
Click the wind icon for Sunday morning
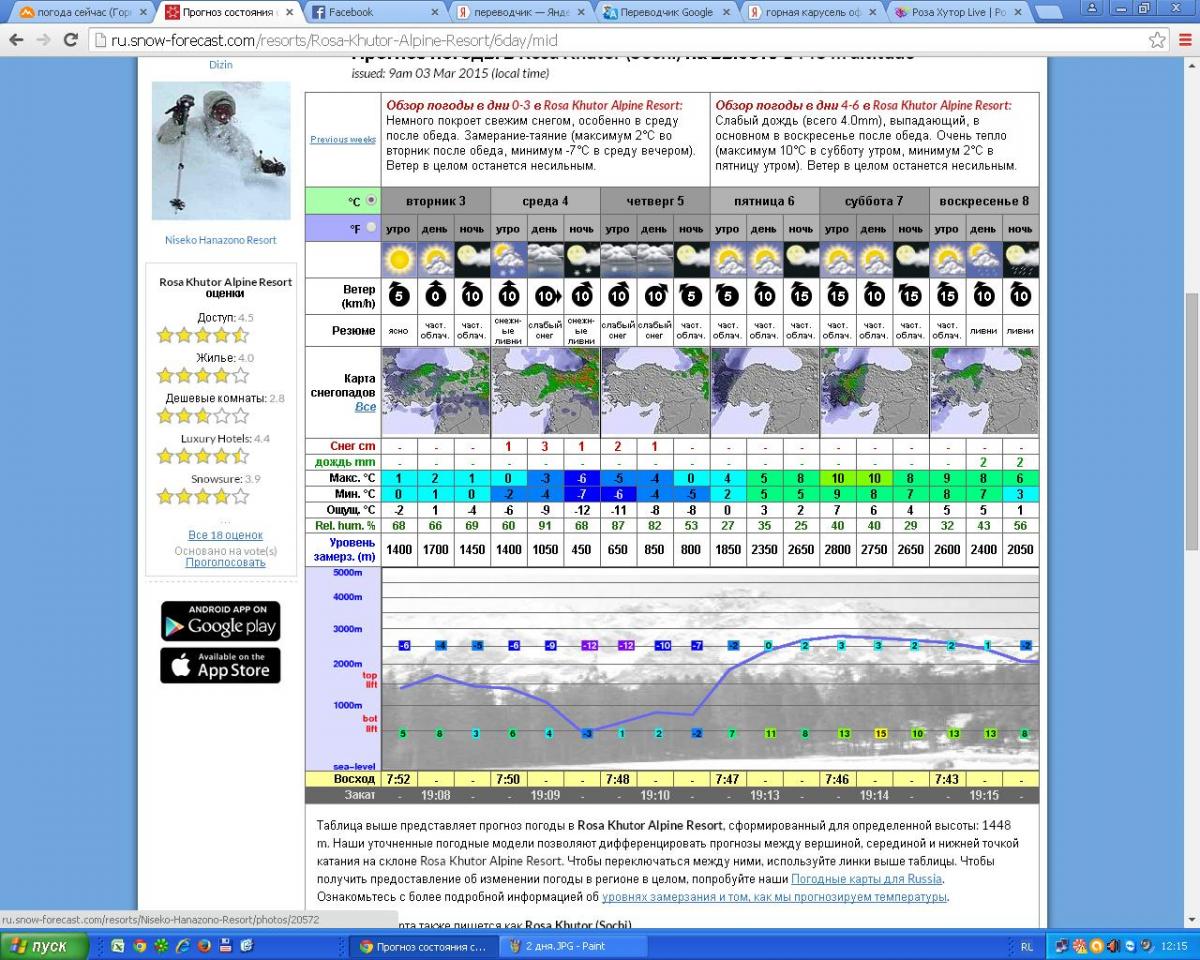(x=947, y=296)
